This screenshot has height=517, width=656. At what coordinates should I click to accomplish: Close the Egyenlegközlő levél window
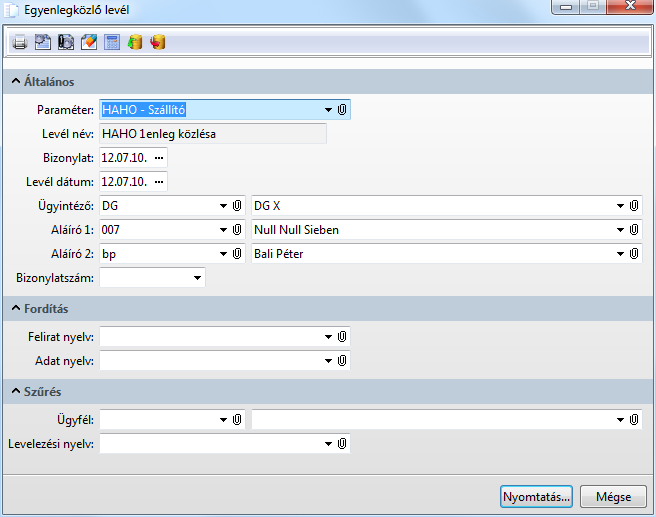[630, 6]
